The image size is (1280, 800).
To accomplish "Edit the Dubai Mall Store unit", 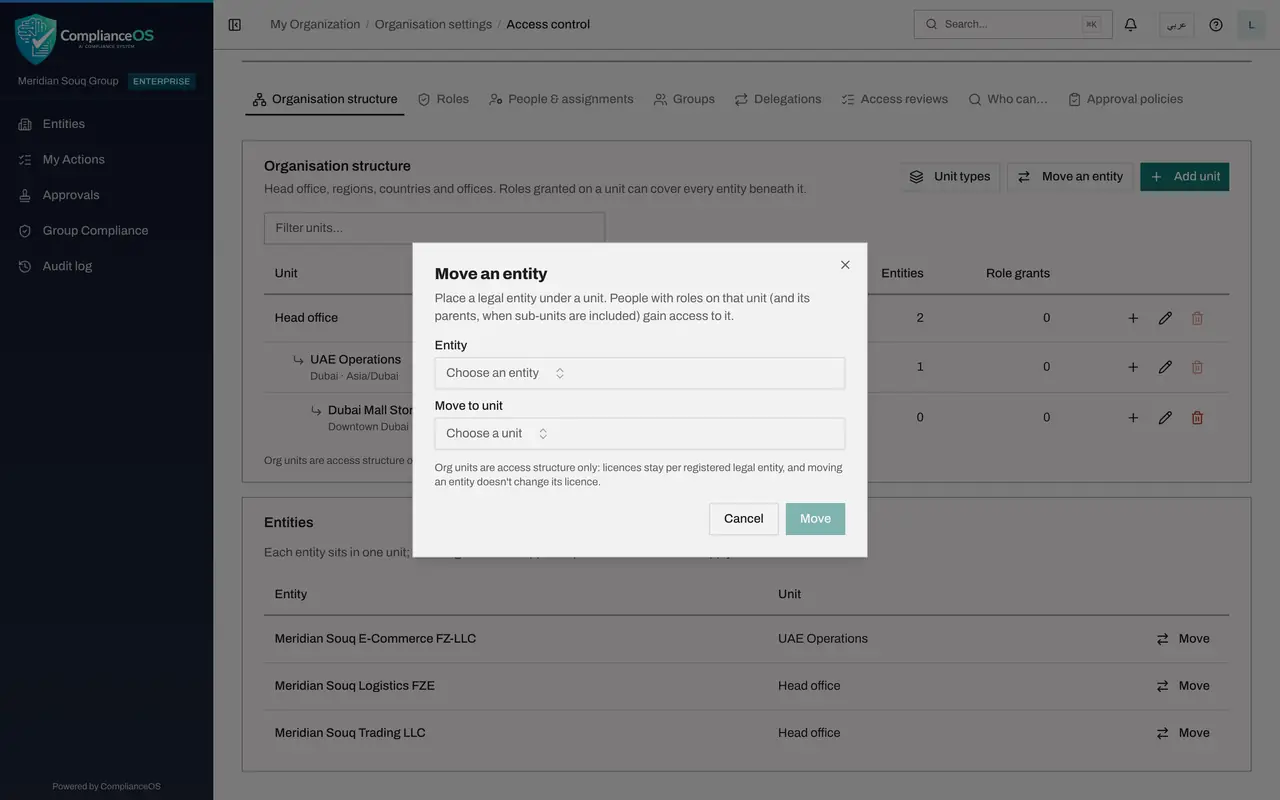I will (1165, 418).
